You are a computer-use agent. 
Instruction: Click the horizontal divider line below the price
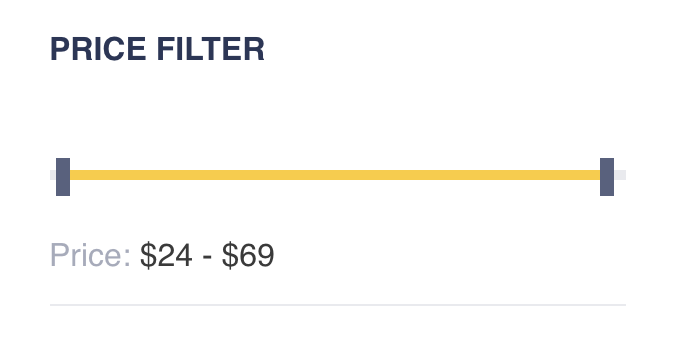tap(338, 305)
